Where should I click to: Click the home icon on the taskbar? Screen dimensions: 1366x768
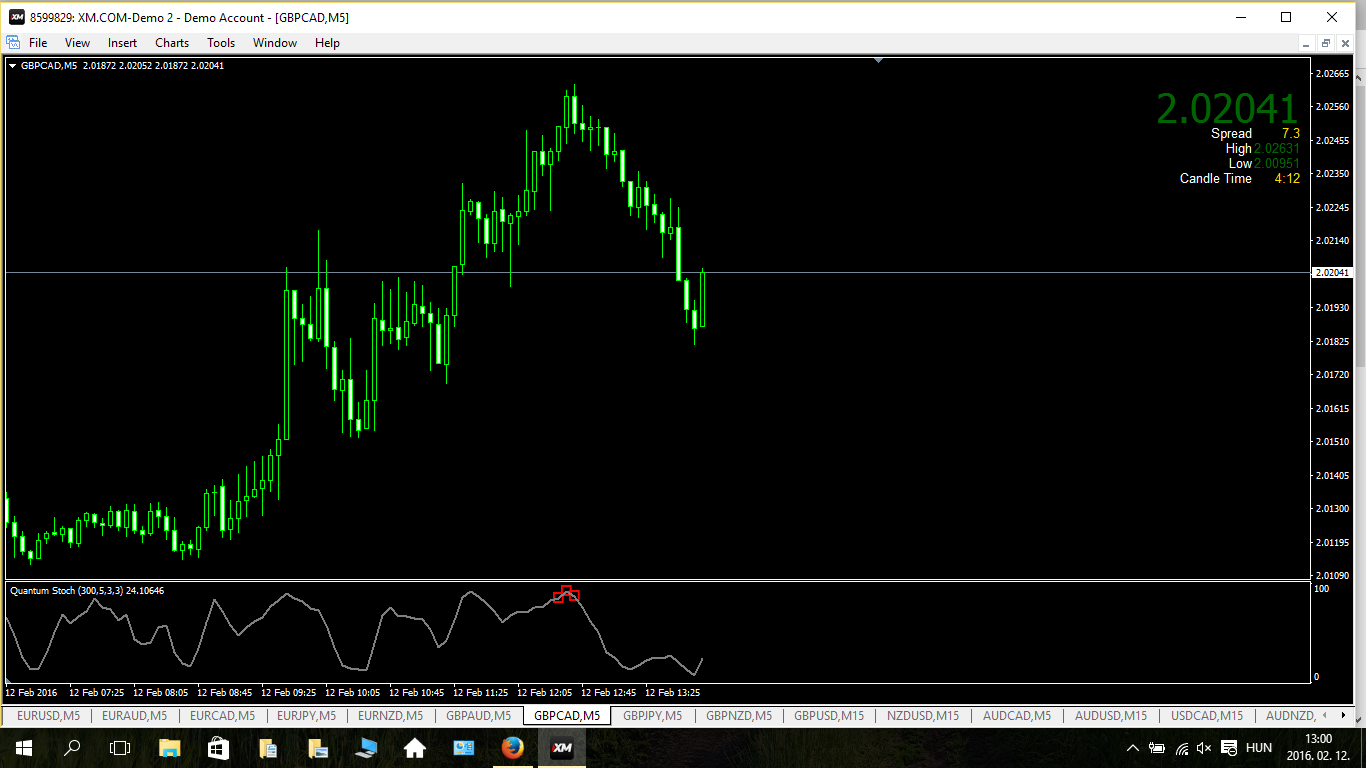(414, 748)
